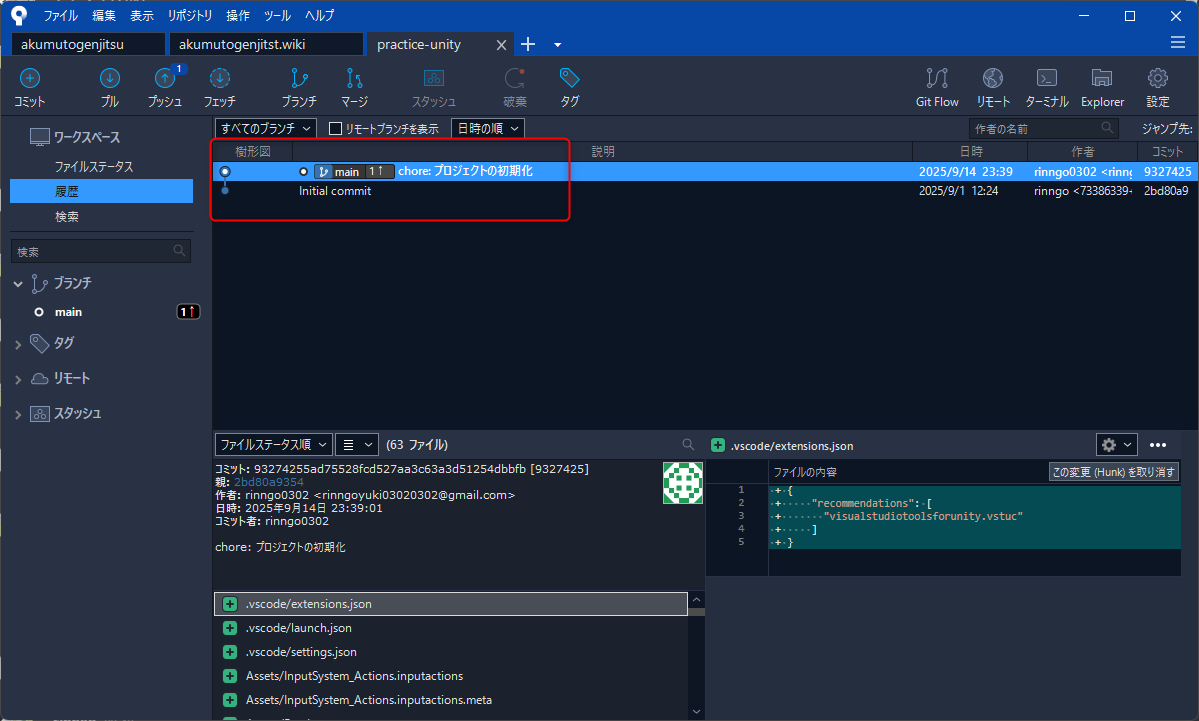Screen dimensions: 1199x721
Task: Click the Stash (スタッシュ) toolbar icon
Action: pos(434,78)
